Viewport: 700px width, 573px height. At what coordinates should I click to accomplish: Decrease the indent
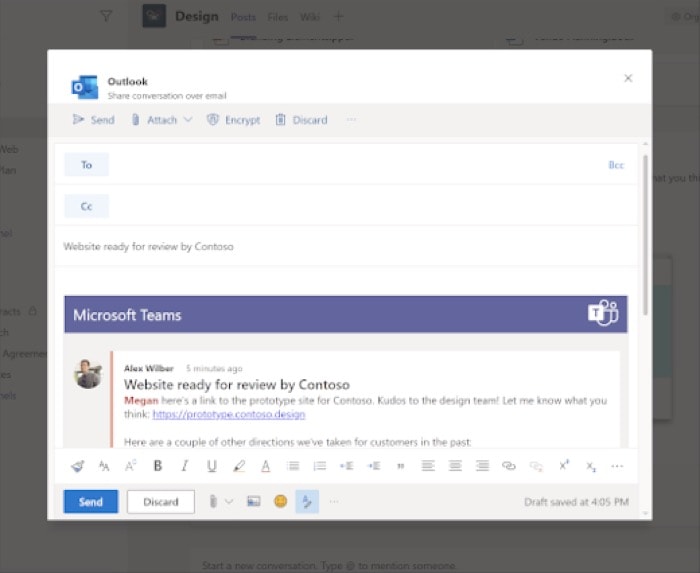coord(346,466)
